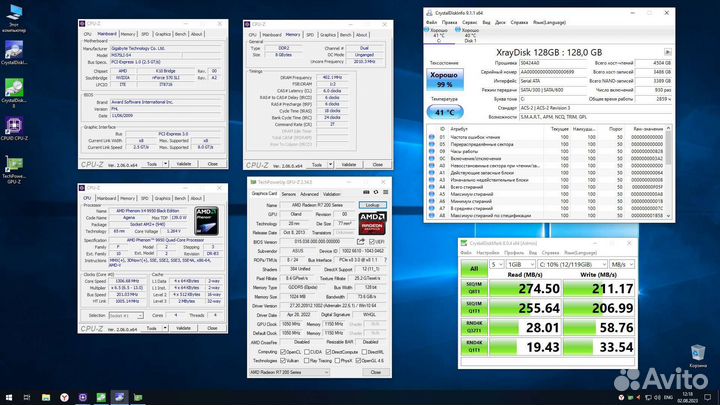The height and width of the screenshot is (405, 720).
Task: Toggle the Vulkan checkbox in GPU-Z
Action: [283, 361]
